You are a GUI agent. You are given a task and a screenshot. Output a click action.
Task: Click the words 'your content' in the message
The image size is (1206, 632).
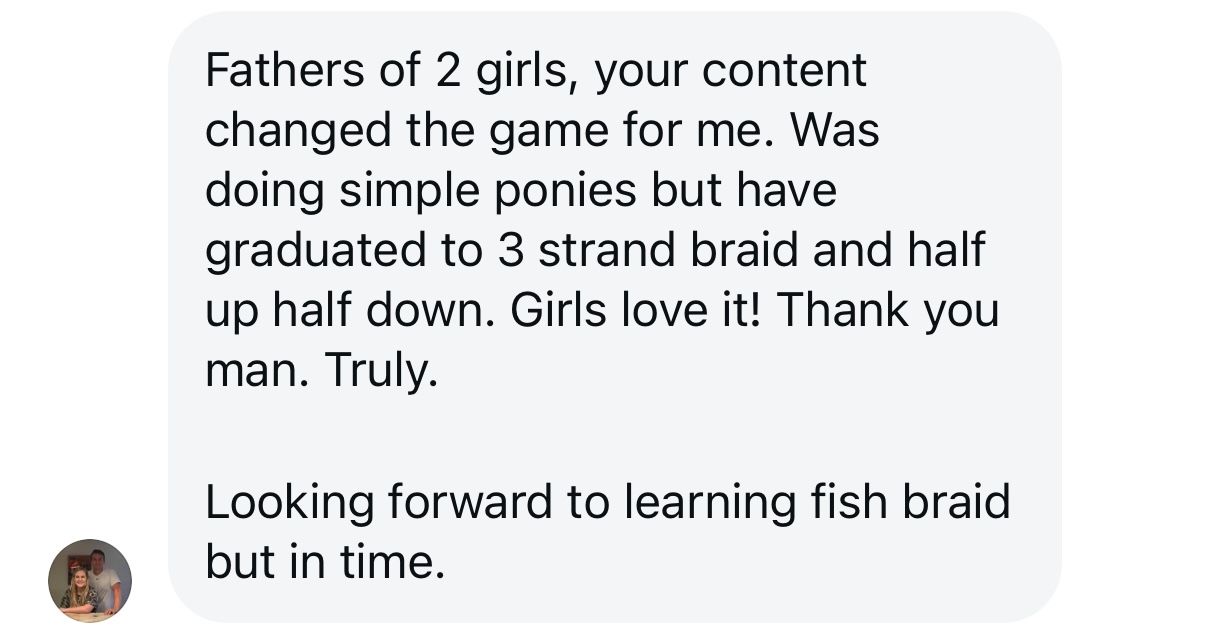(x=730, y=72)
